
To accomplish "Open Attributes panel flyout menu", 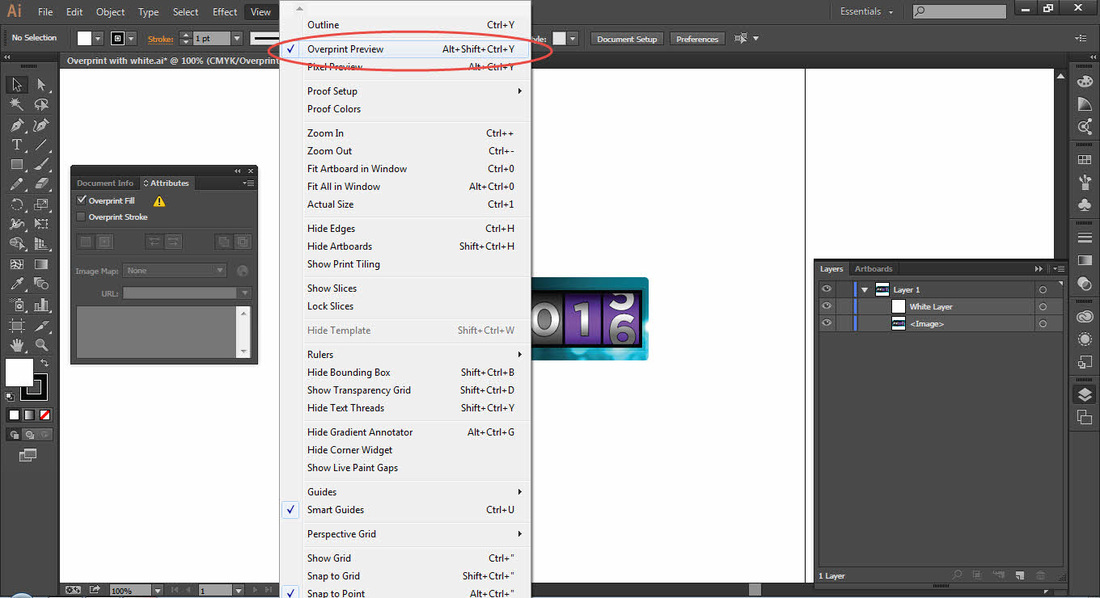I will click(248, 183).
